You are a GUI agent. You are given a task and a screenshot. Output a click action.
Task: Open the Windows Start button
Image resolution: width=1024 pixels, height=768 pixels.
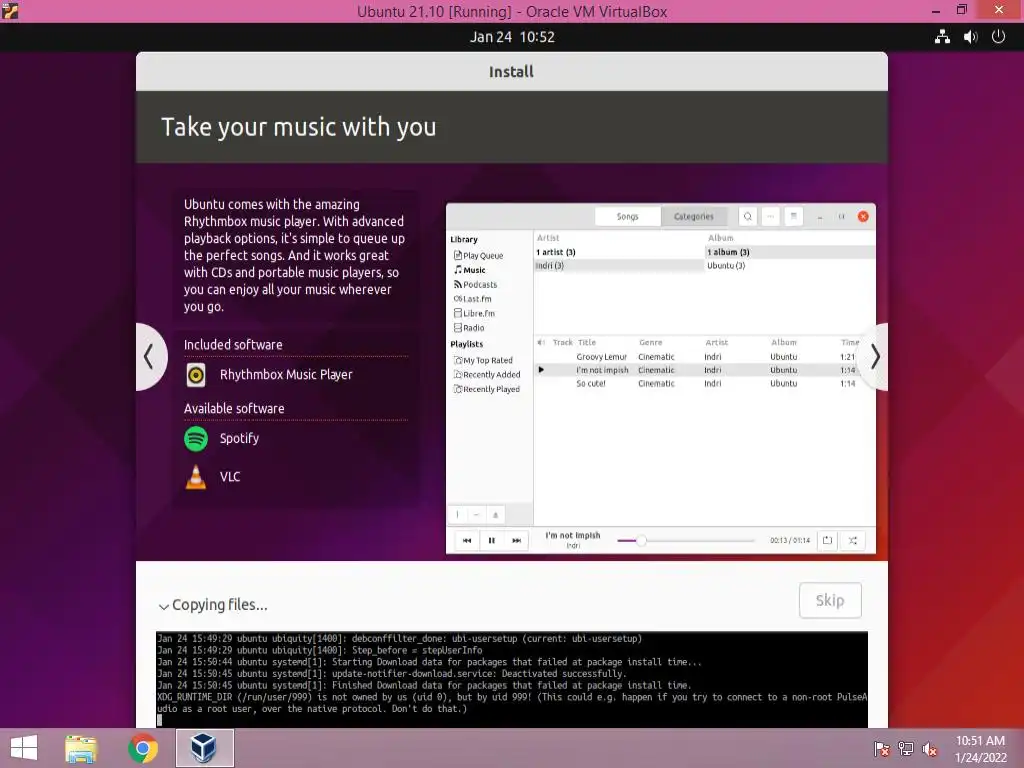coord(24,748)
